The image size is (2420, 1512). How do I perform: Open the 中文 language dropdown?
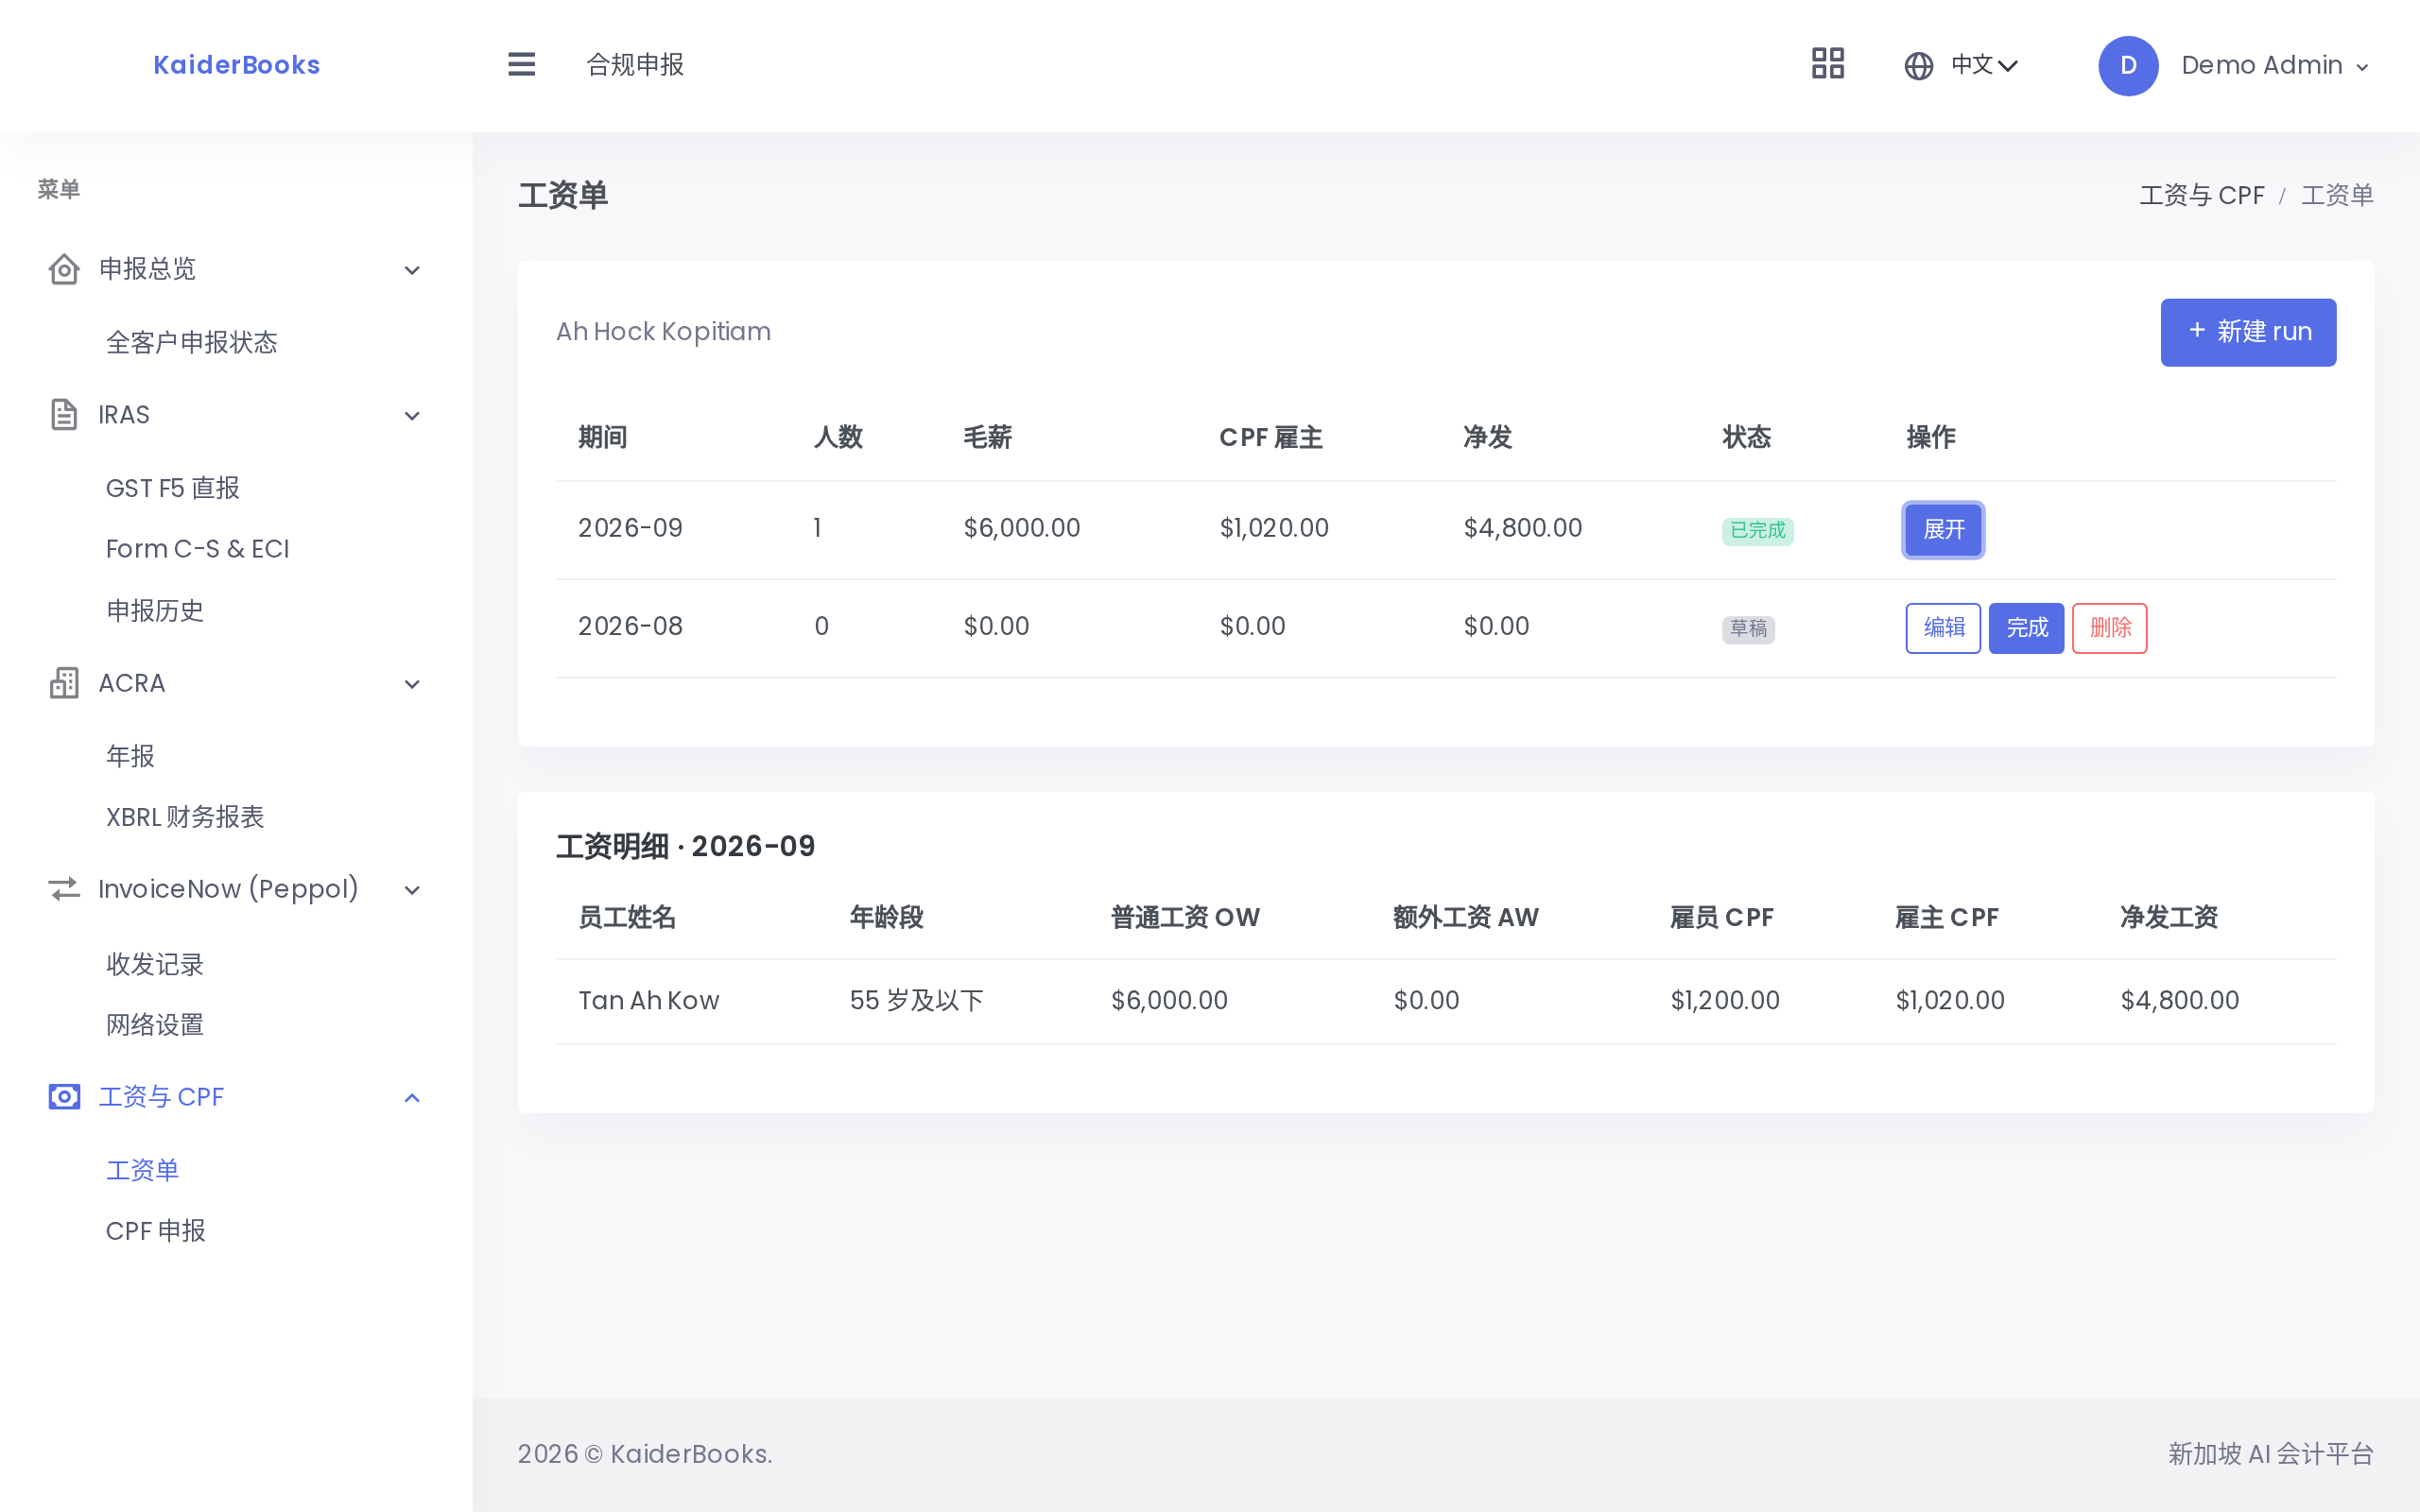point(1983,65)
